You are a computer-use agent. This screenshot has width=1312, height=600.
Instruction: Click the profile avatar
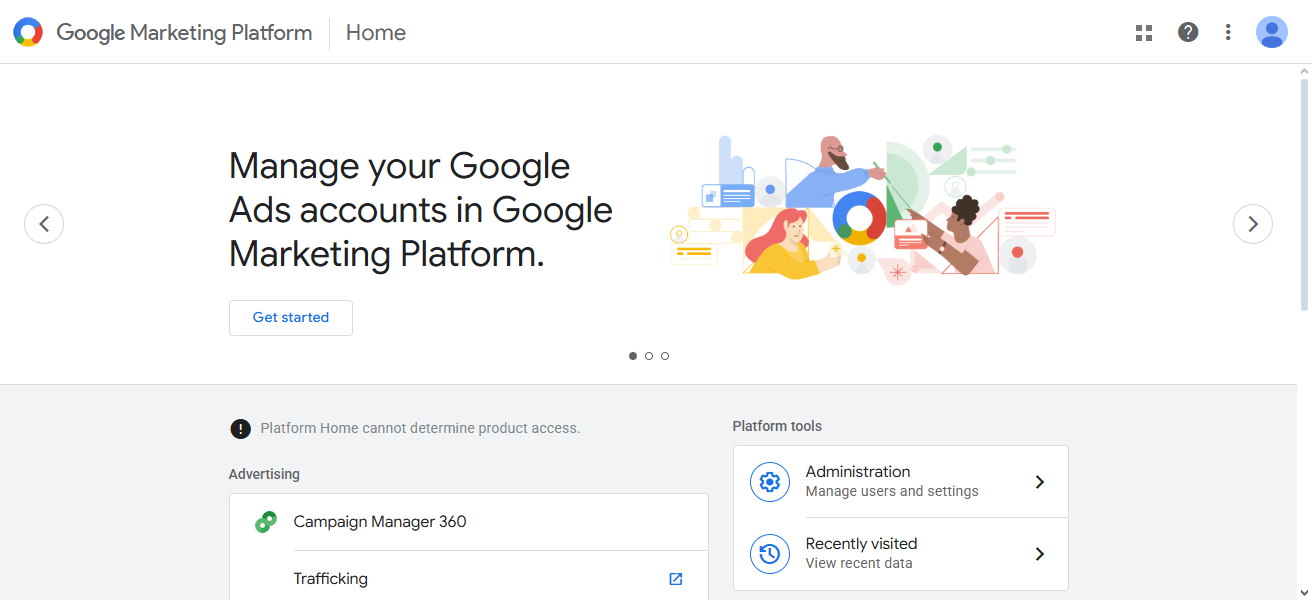[x=1271, y=32]
